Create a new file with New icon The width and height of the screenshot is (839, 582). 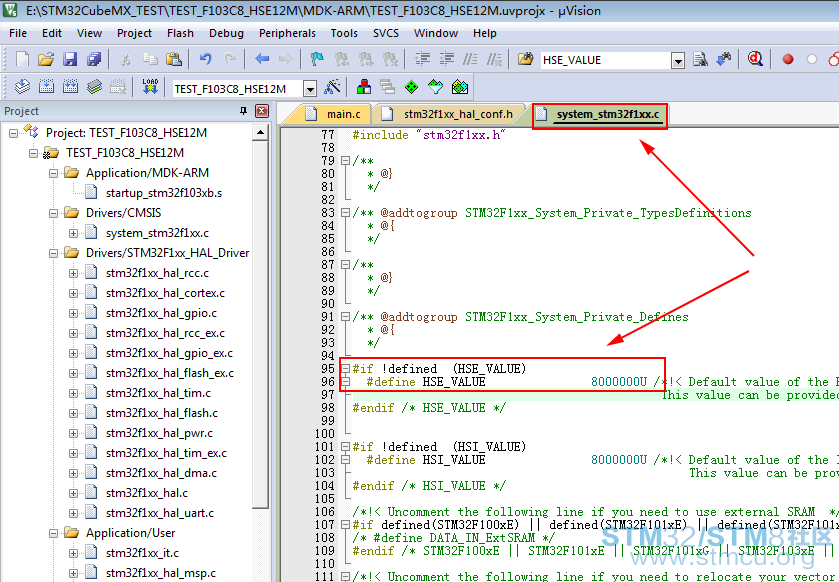(x=22, y=59)
